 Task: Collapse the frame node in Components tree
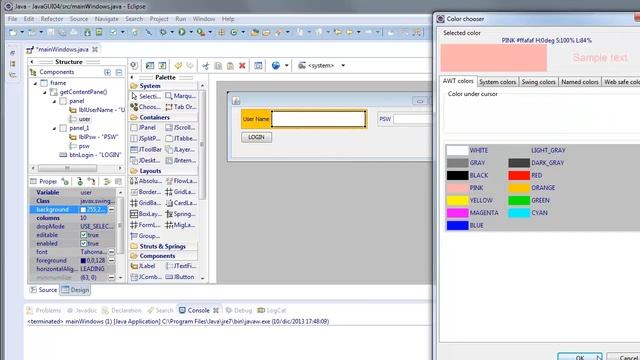click(35, 83)
